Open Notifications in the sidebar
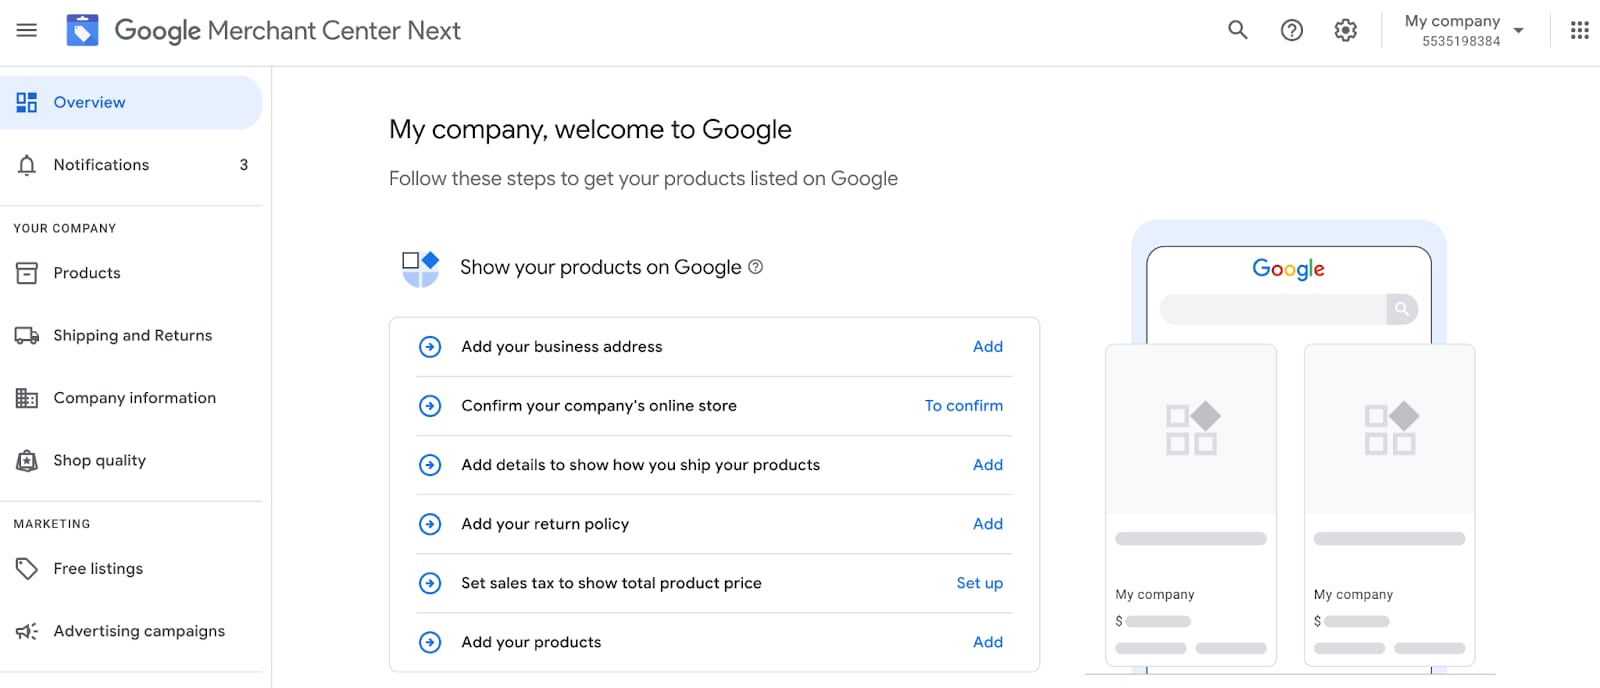1600x688 pixels. pyautogui.click(x=101, y=165)
